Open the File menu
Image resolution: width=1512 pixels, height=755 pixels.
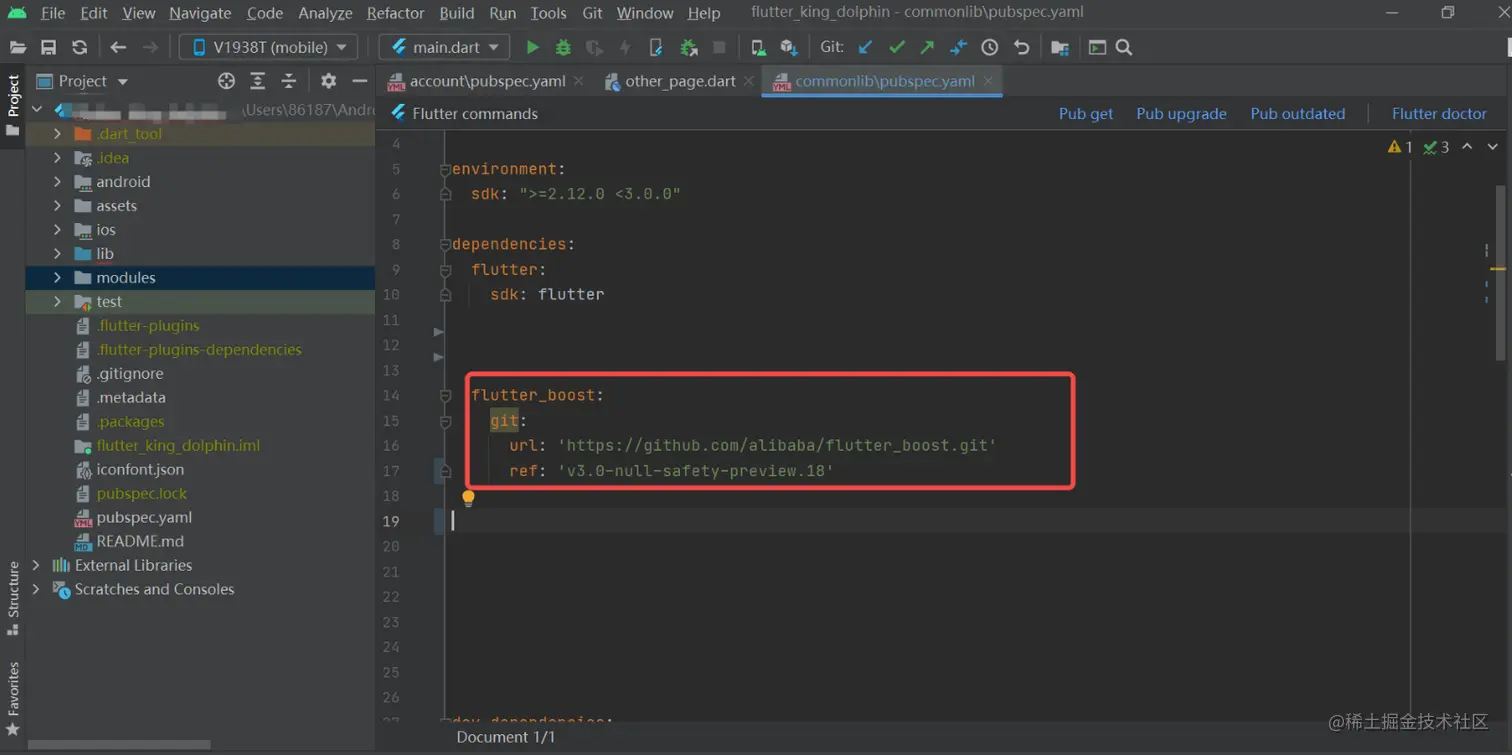[53, 13]
